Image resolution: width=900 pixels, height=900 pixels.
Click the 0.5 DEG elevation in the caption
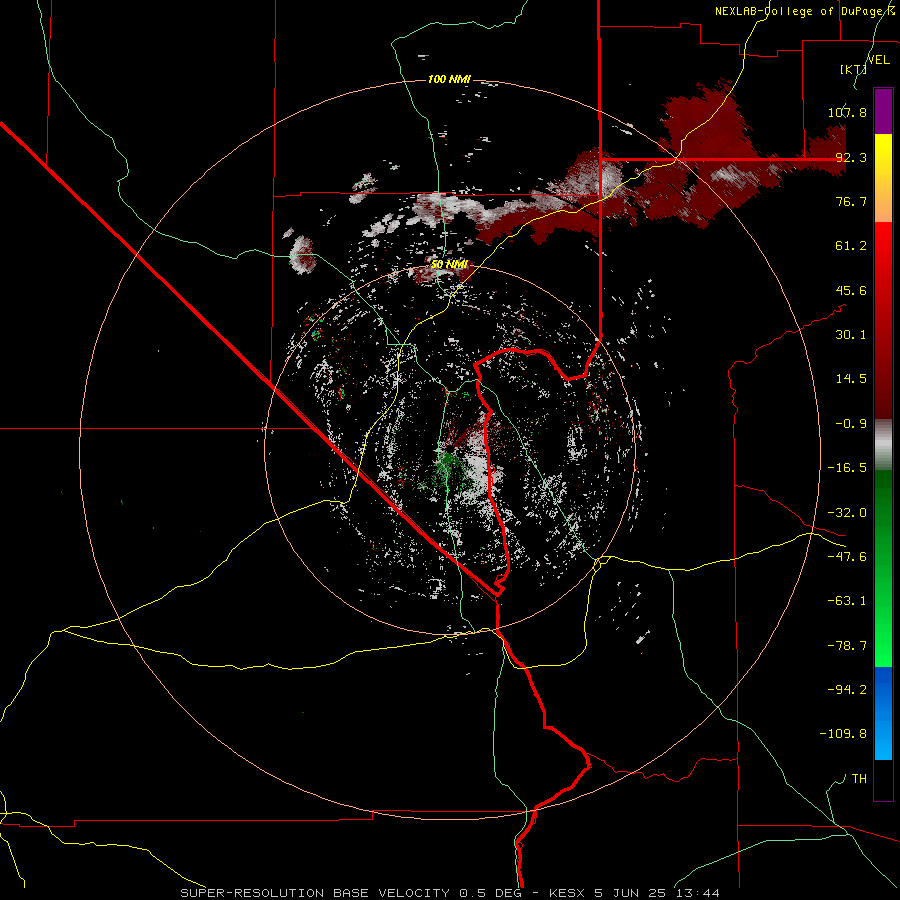point(490,893)
